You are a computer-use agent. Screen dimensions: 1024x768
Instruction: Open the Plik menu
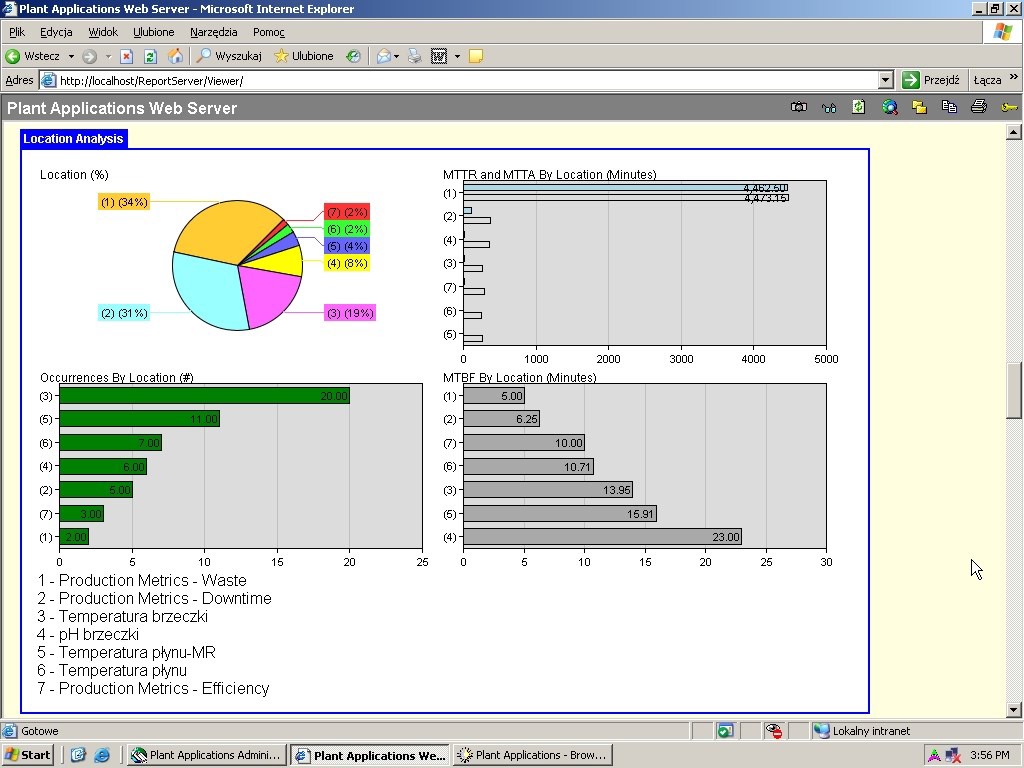tap(17, 32)
